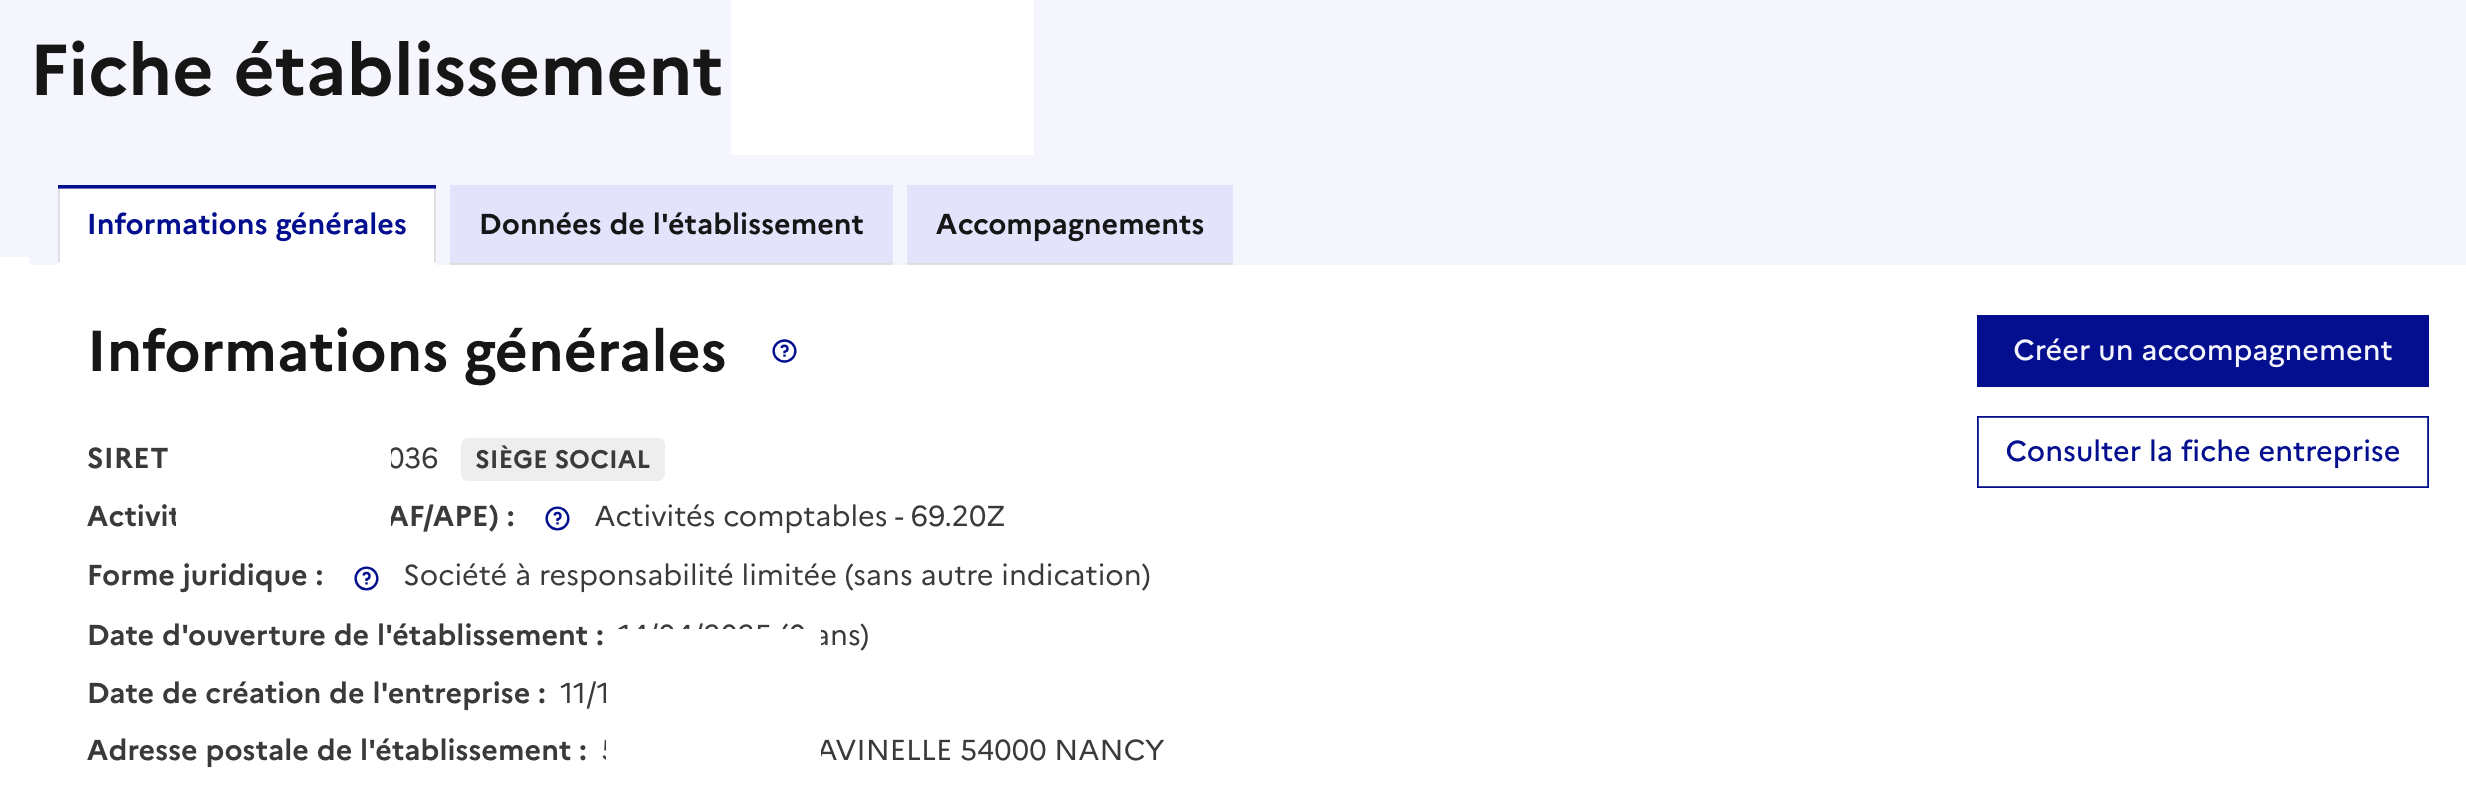Click Consulter la fiche entreprise

point(2202,452)
